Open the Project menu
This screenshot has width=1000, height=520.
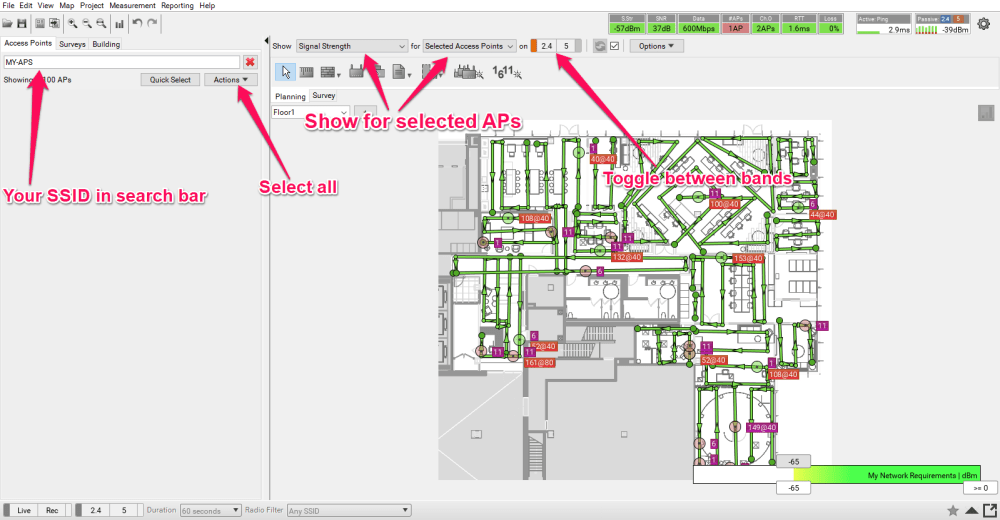[x=92, y=5]
